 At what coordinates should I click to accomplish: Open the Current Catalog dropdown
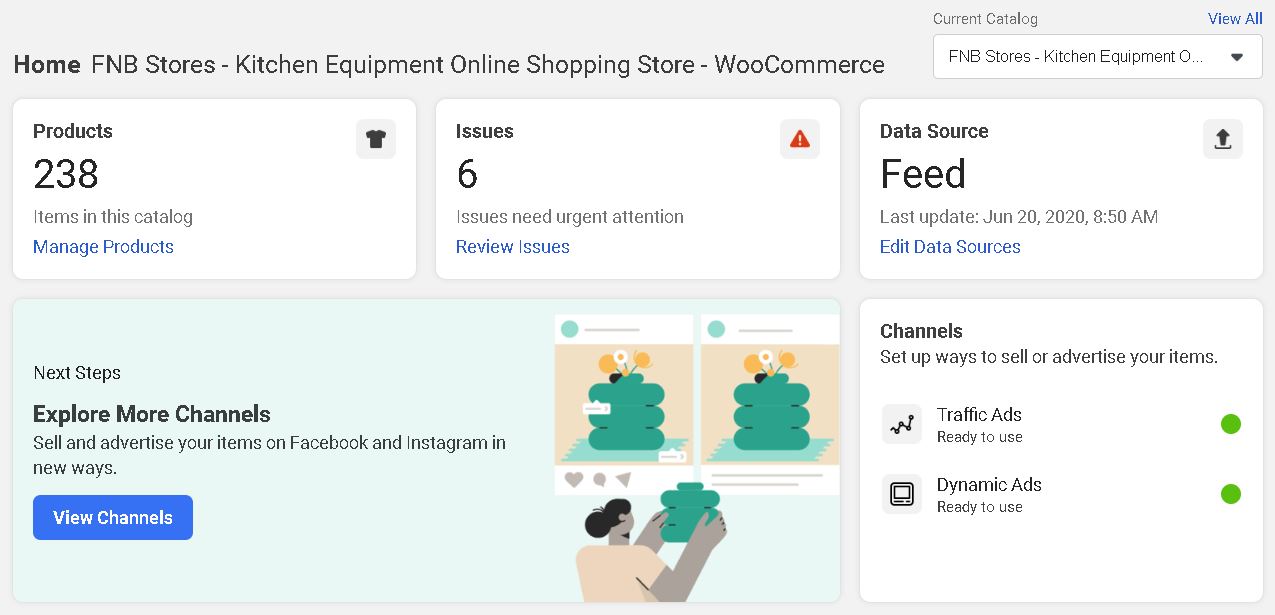pos(1097,57)
